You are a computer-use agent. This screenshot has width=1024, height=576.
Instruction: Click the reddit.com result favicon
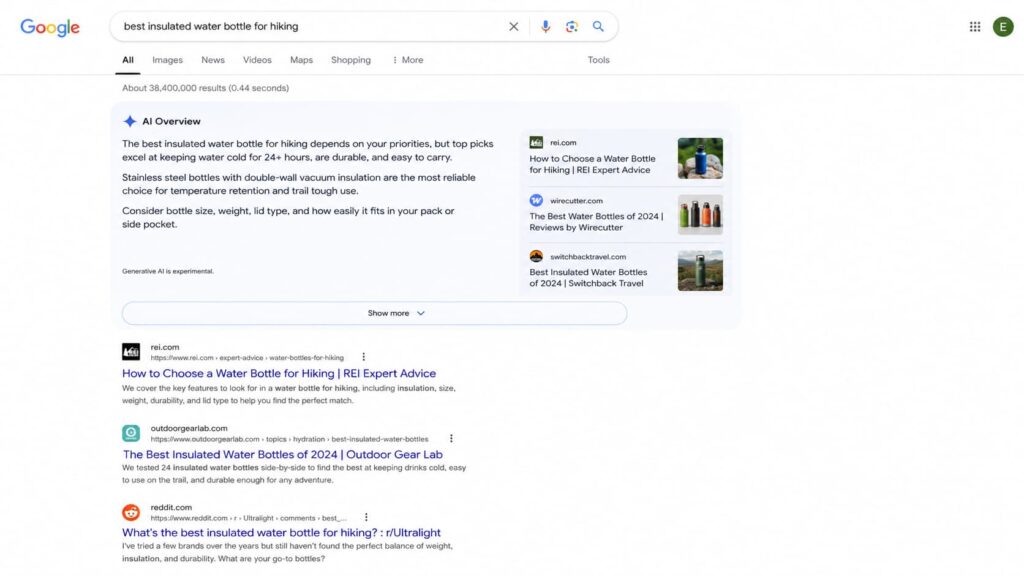click(x=131, y=512)
